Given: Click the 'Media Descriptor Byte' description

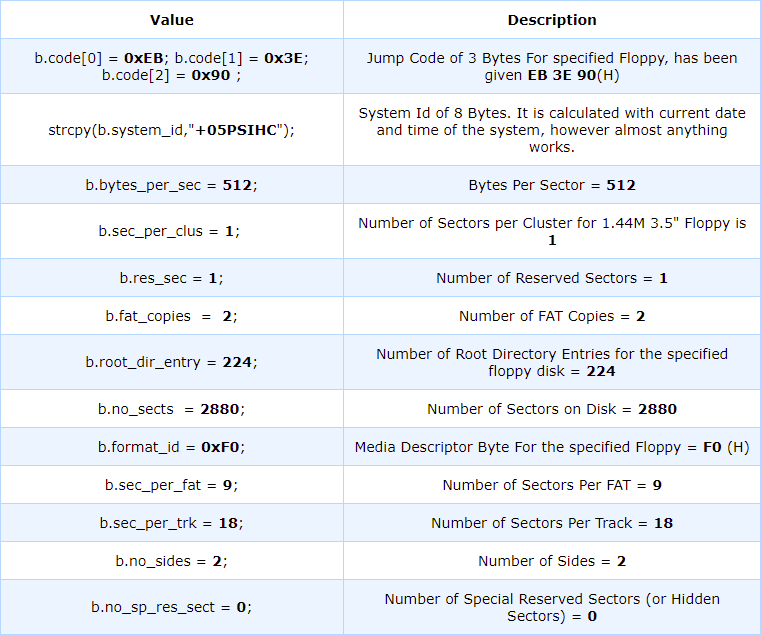Looking at the screenshot, I should click(552, 447).
